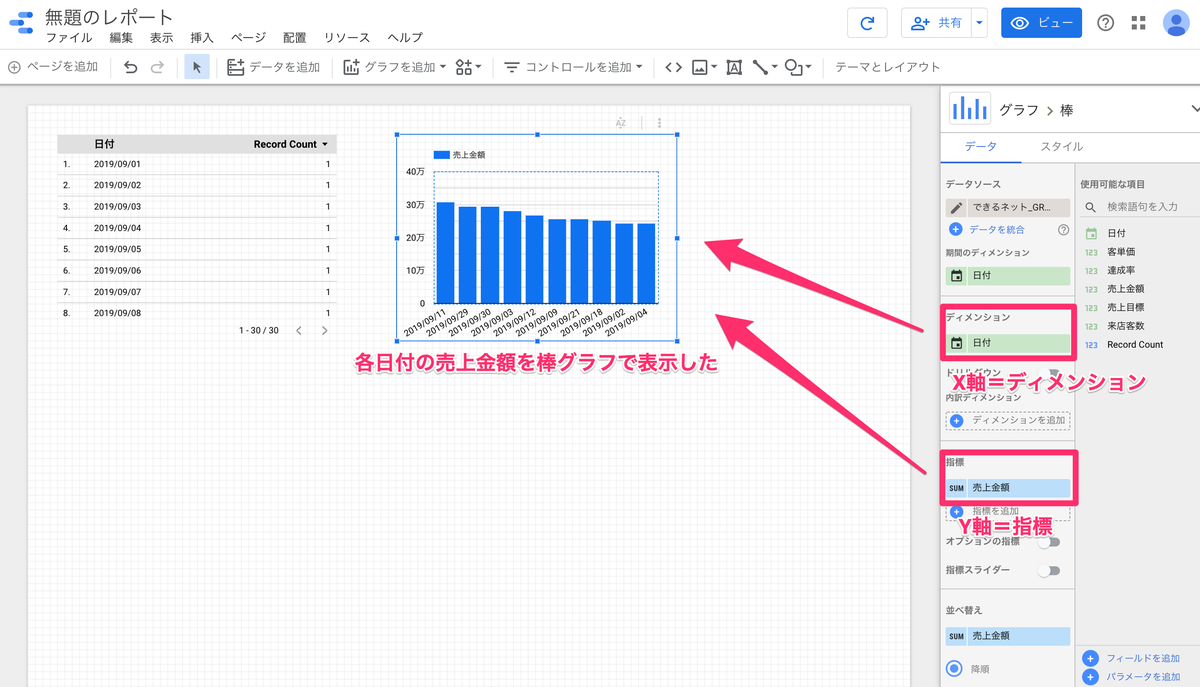The width and height of the screenshot is (1200, 687).
Task: Click the redo arrow in toolbar
Action: pos(157,67)
